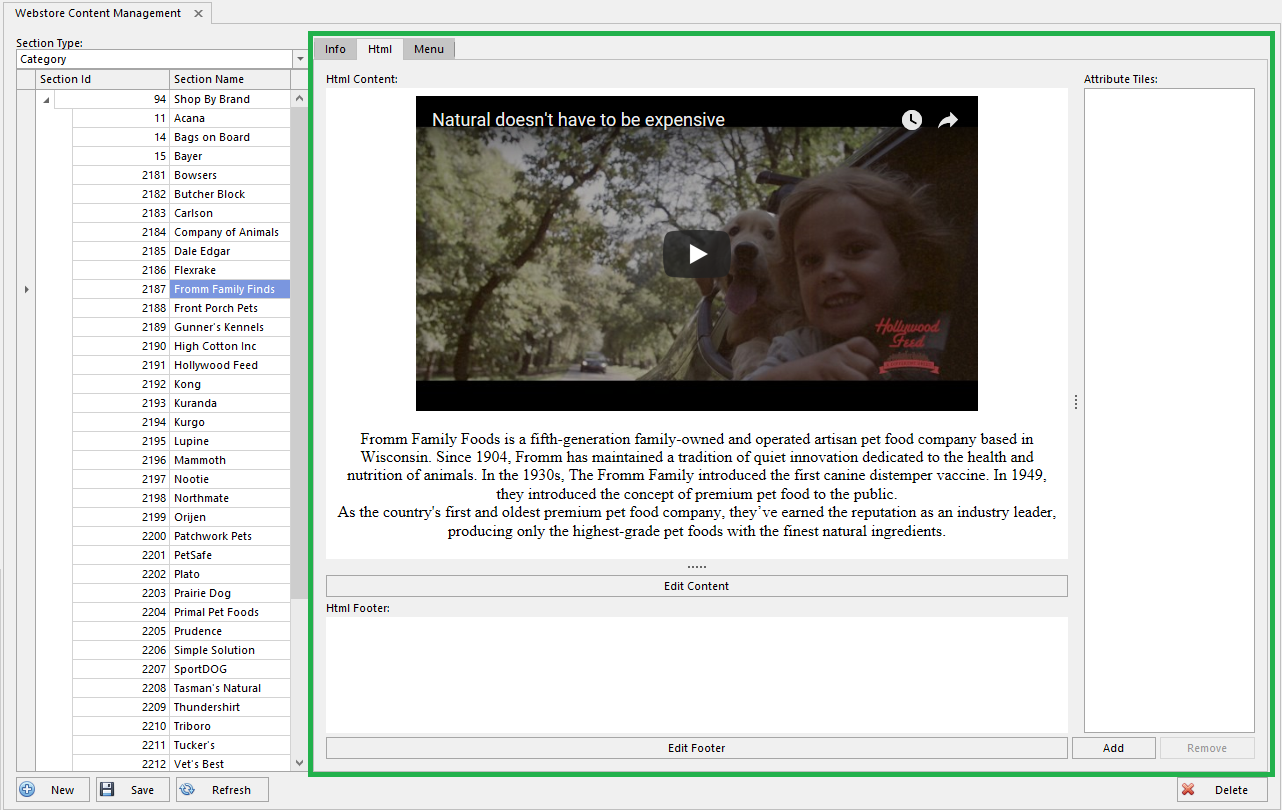Select the Fromm Family Finds row
The image size is (1282, 810).
181,289
